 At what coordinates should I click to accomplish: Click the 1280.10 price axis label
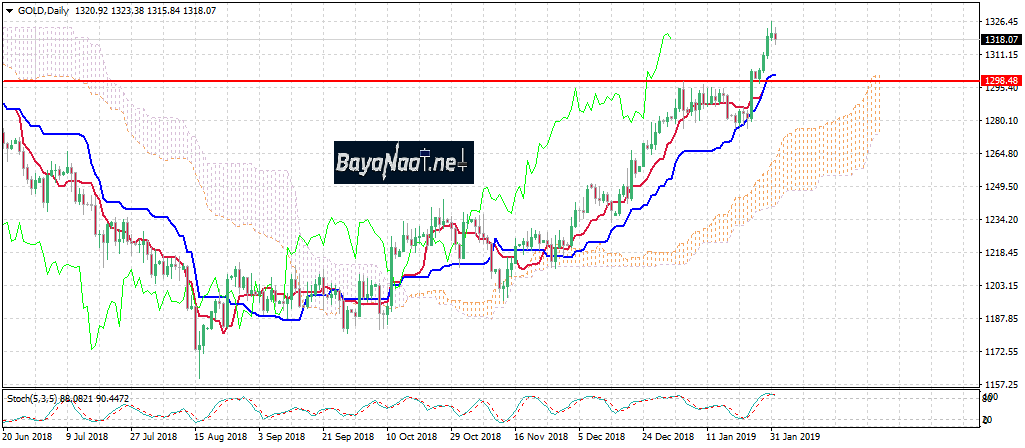point(1000,121)
